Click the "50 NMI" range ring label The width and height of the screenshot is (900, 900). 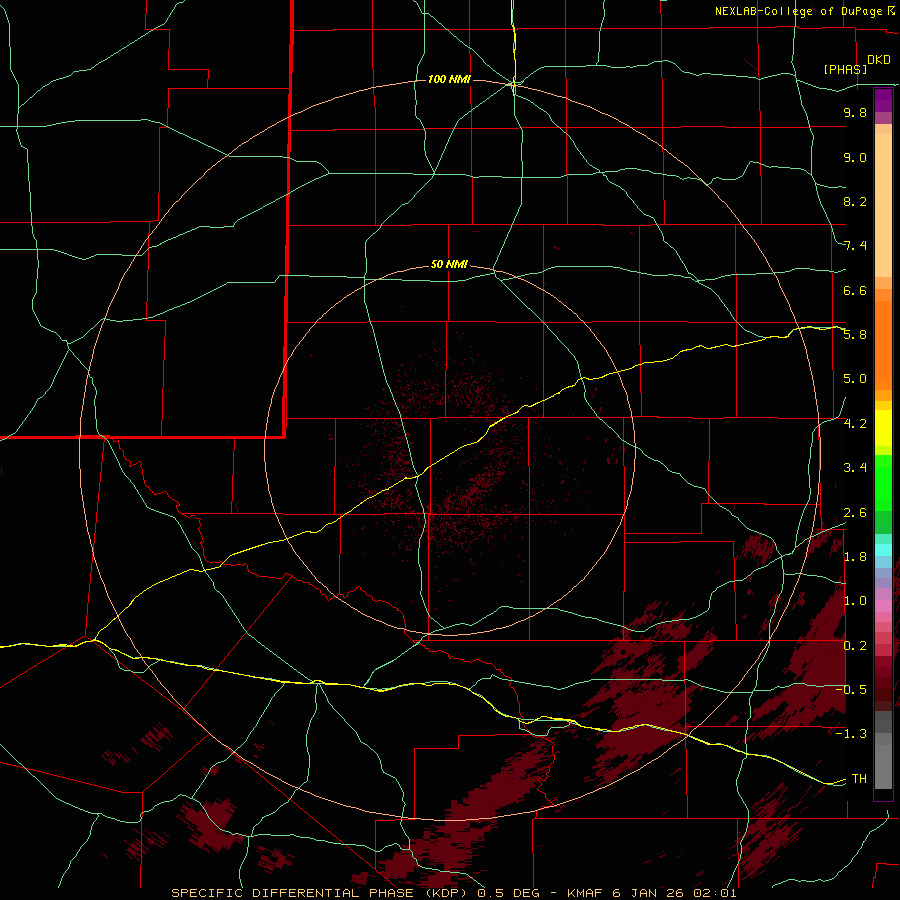pos(449,264)
